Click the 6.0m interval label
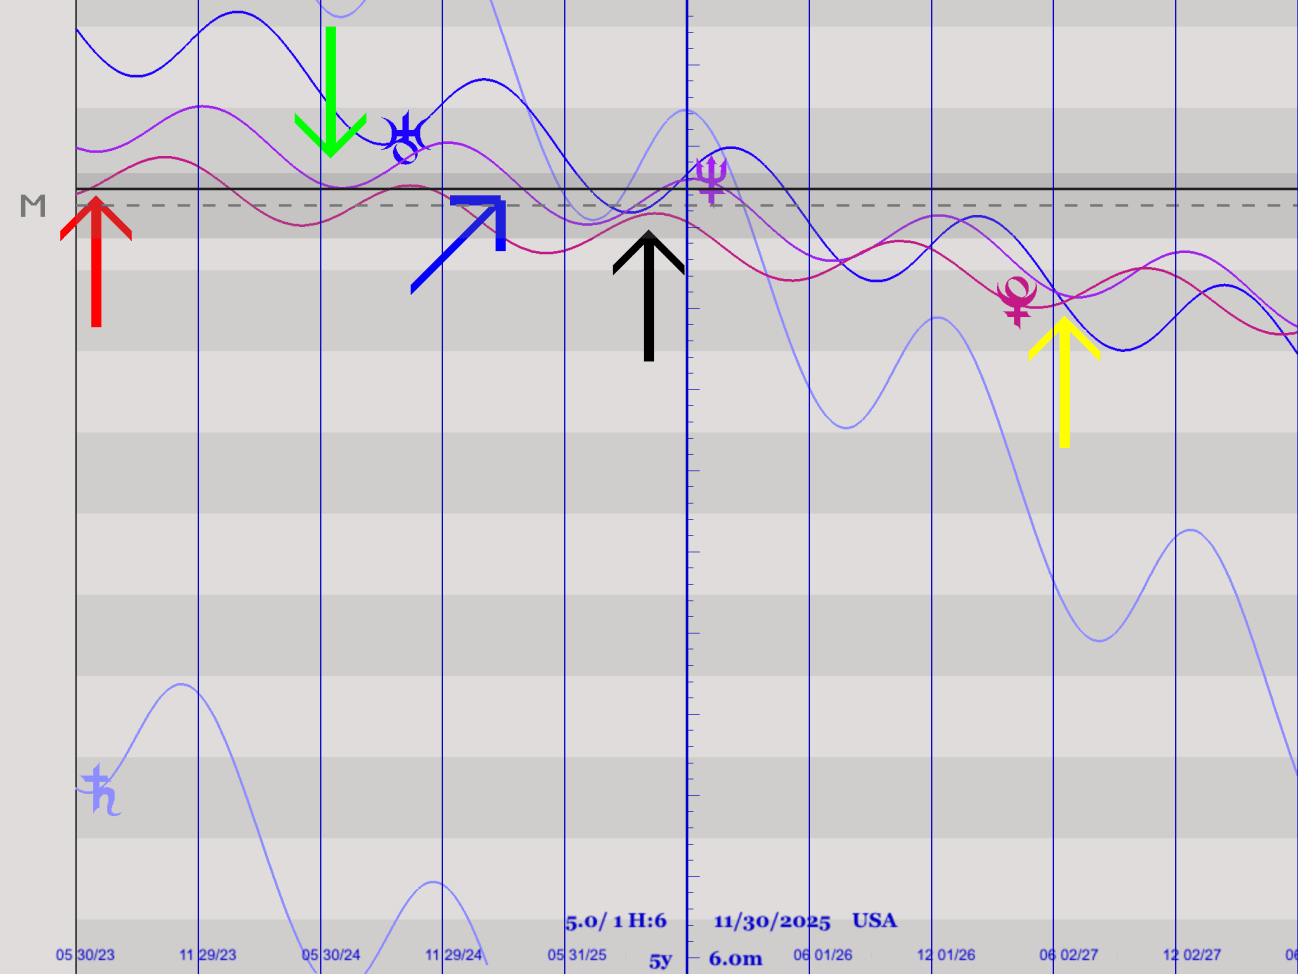The height and width of the screenshot is (974, 1298). [x=735, y=959]
